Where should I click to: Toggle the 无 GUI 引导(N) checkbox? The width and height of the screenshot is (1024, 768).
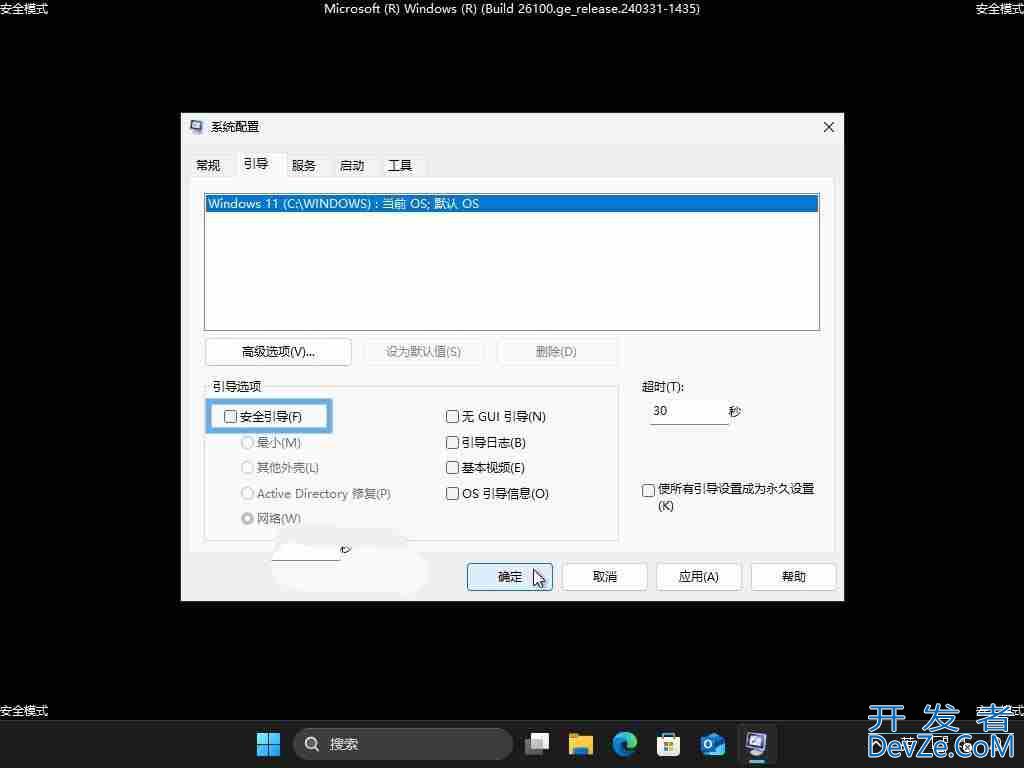coord(452,417)
